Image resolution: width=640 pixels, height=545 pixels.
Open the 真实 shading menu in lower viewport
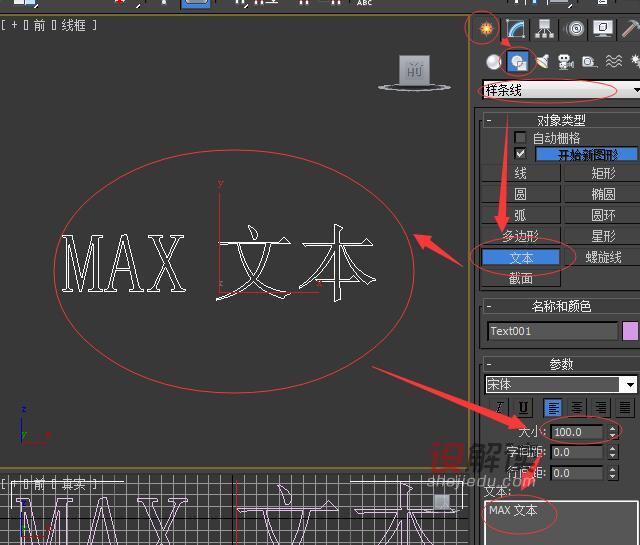pos(73,484)
